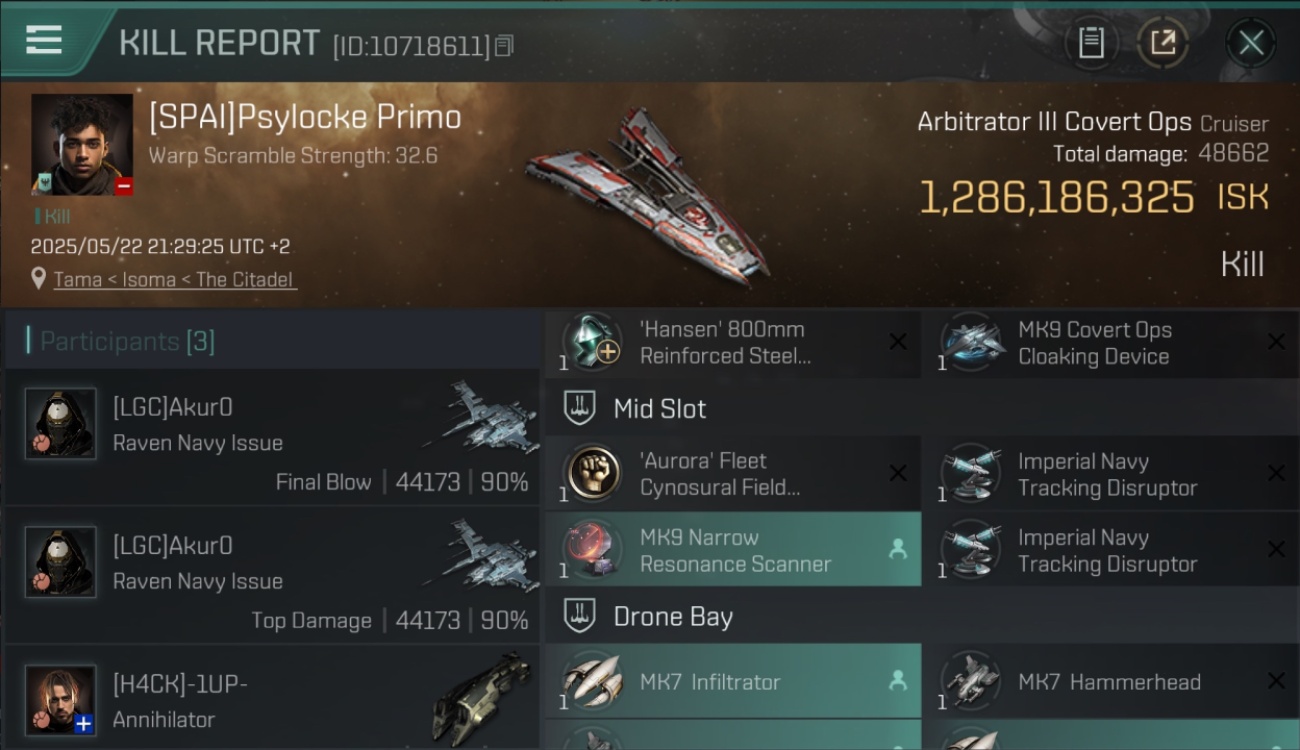This screenshot has height=750, width=1300.
Task: Open the clipboard notes icon in header
Action: point(1091,43)
